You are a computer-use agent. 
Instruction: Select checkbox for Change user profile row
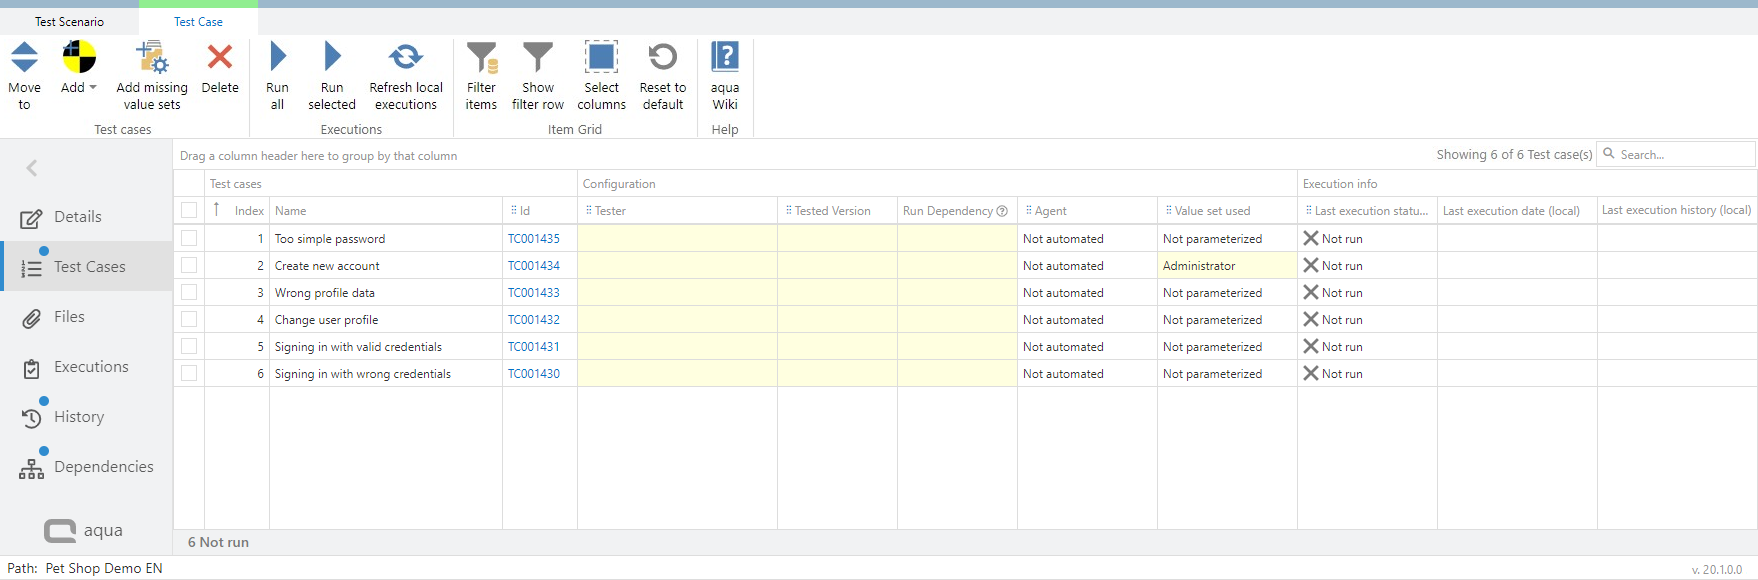point(189,320)
